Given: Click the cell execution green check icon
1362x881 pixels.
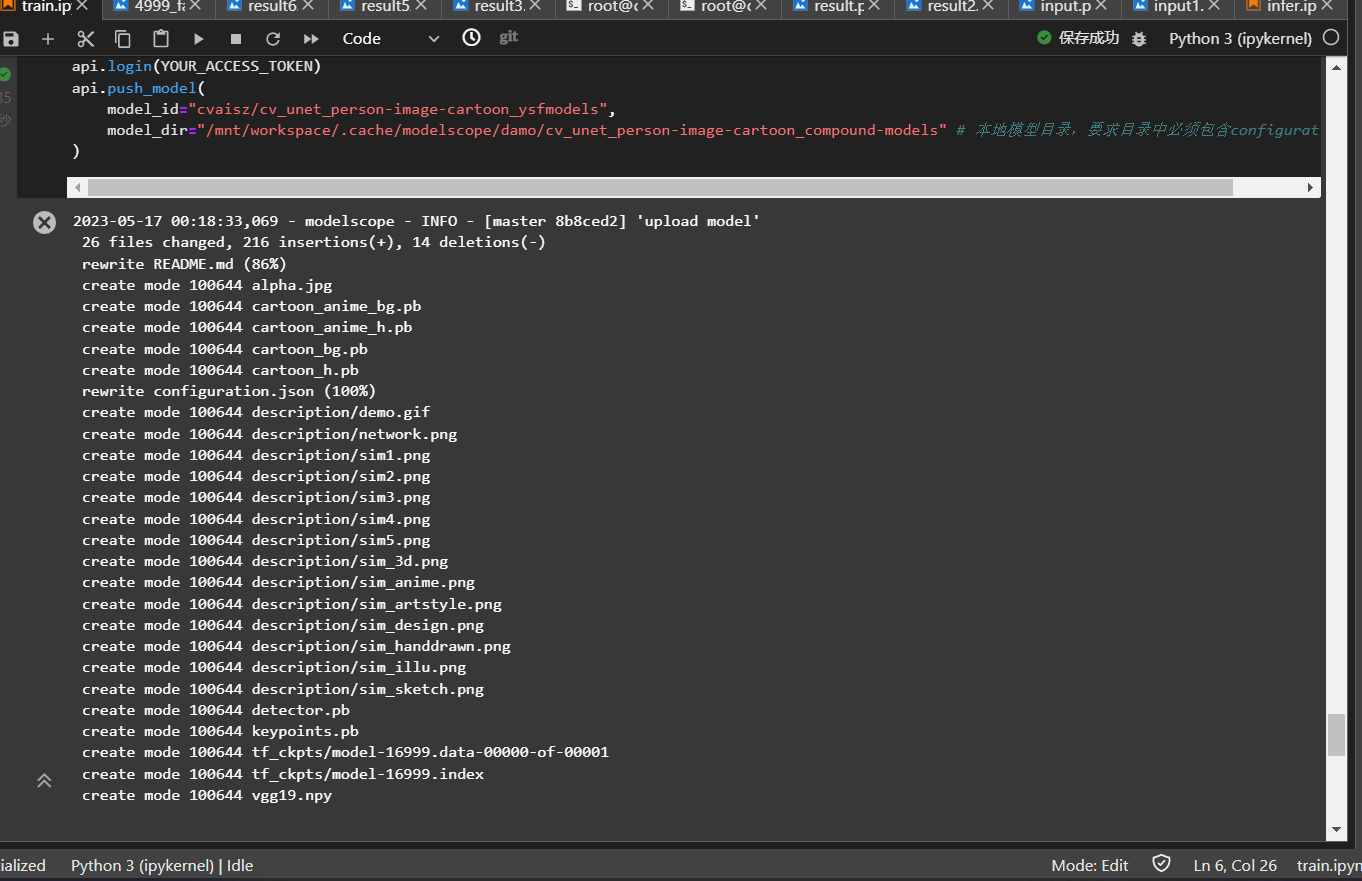Looking at the screenshot, I should pos(5,74).
